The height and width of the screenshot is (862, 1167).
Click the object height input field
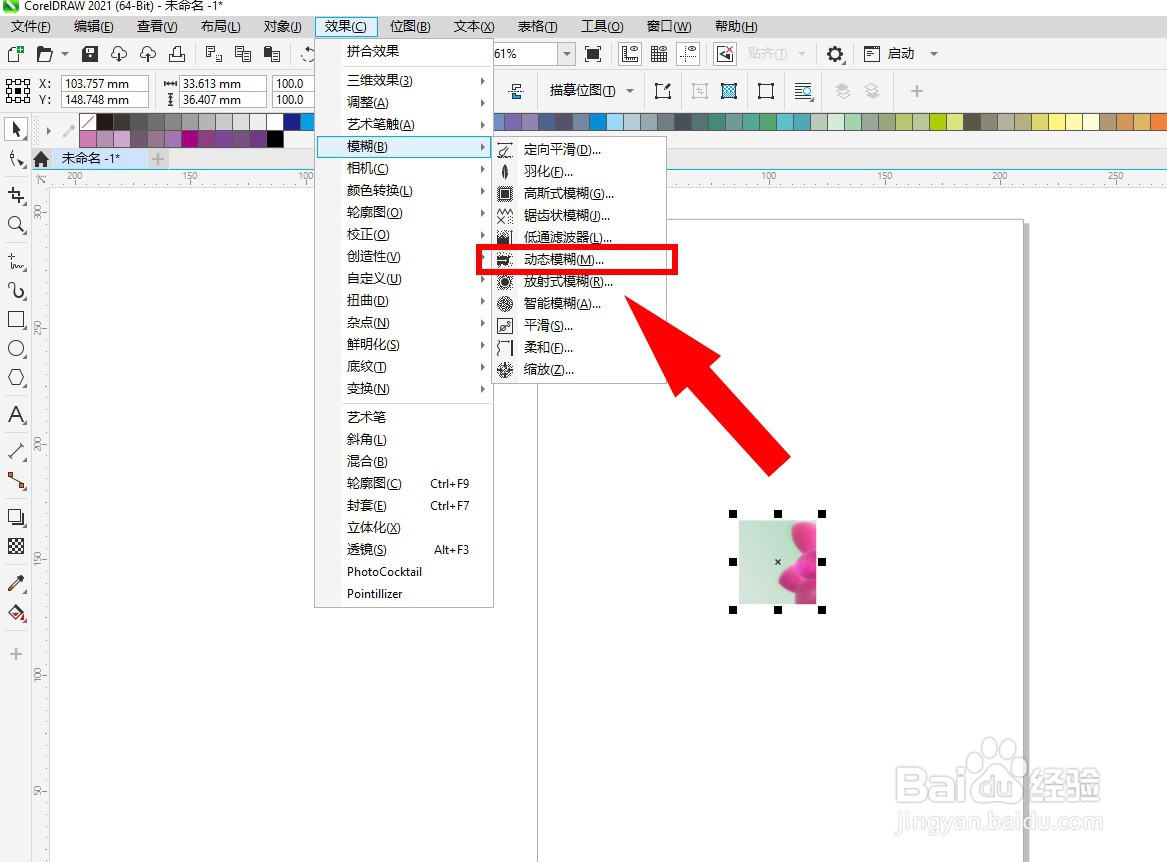point(223,100)
